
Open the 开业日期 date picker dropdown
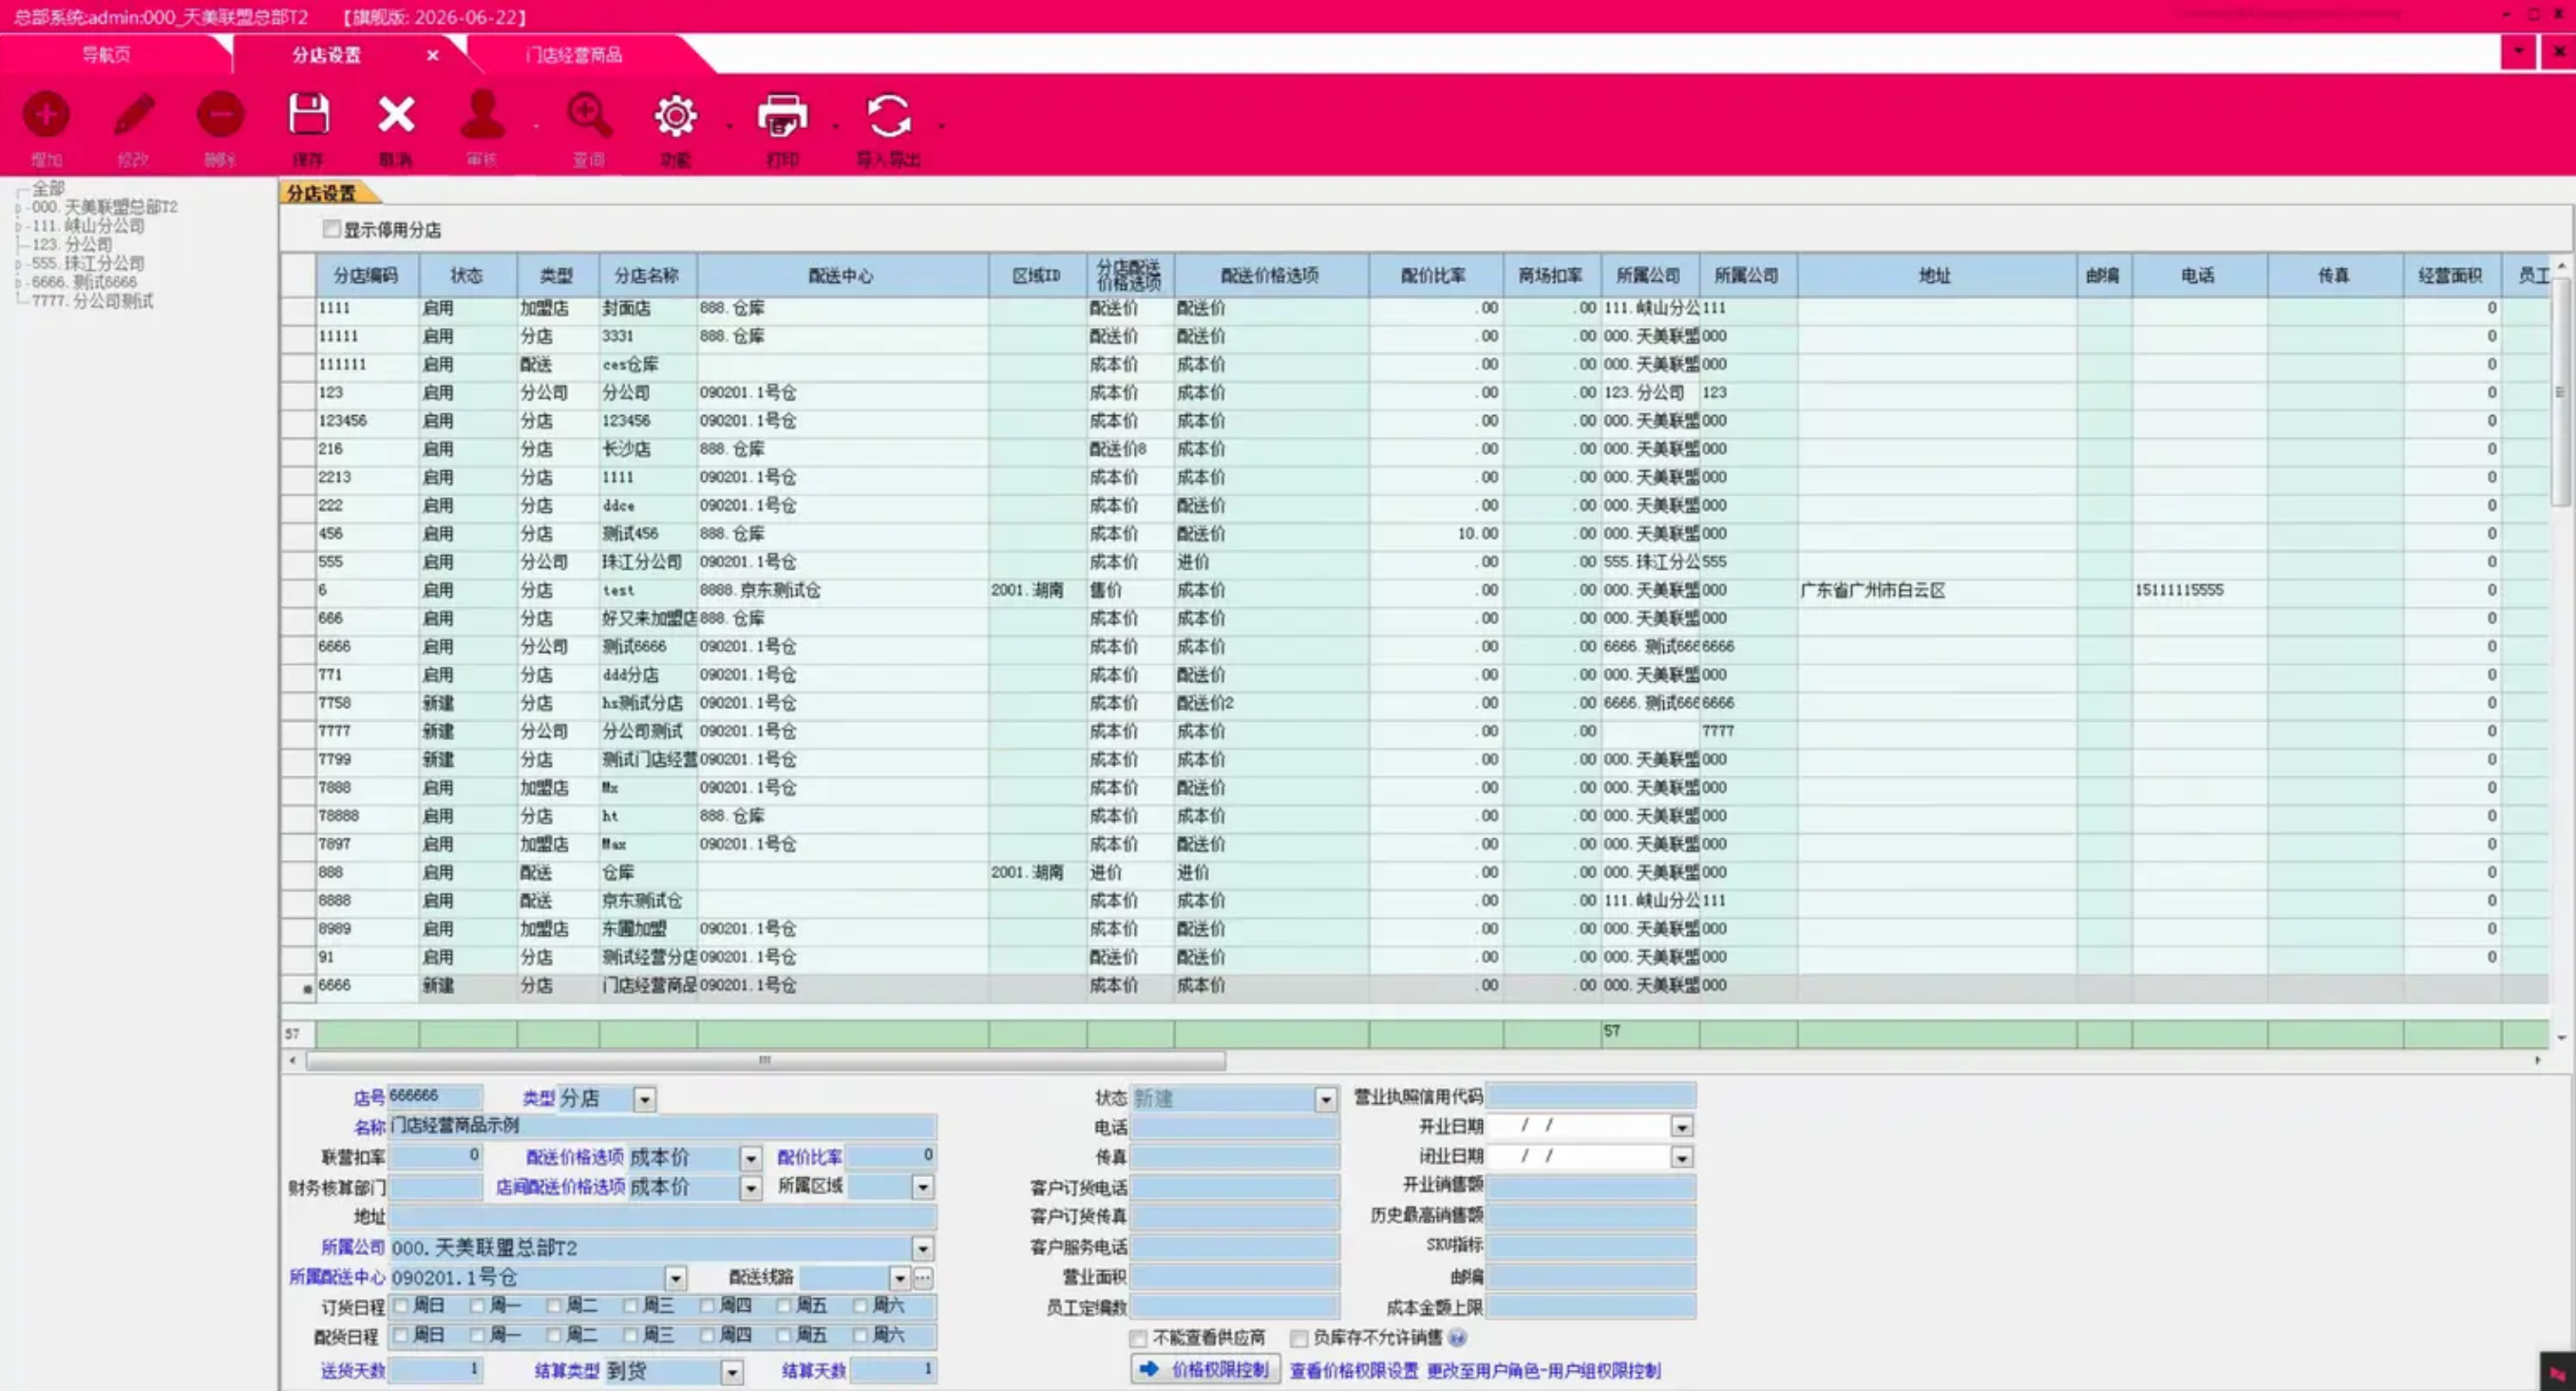pyautogui.click(x=1682, y=1127)
